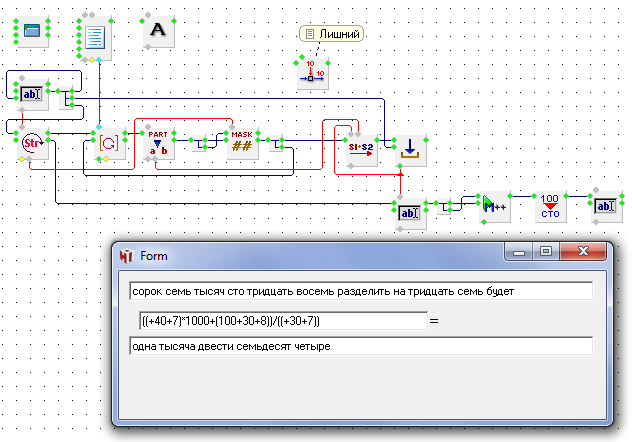This screenshot has height=442, width=632.
Task: Click the document list element icon
Action: [x=95, y=38]
